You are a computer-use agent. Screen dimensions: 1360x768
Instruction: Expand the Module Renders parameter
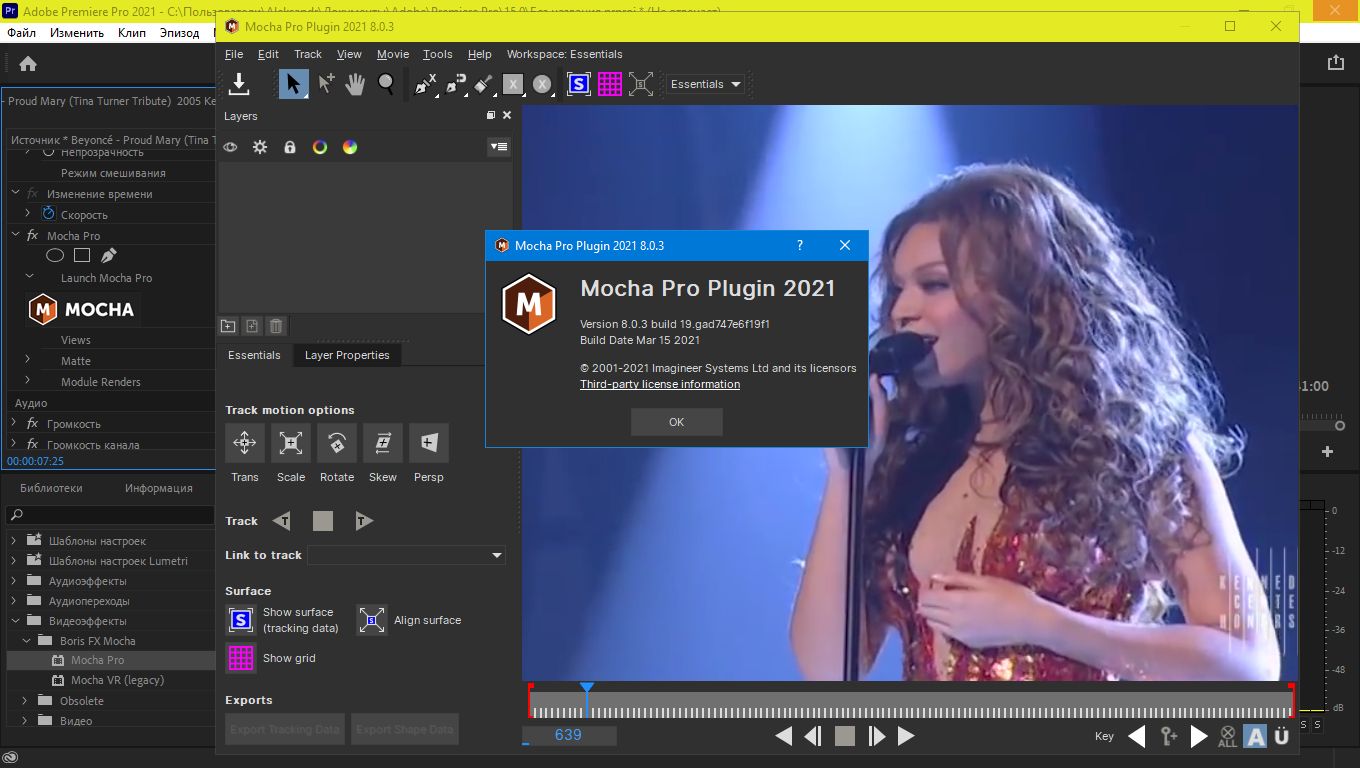coord(28,381)
